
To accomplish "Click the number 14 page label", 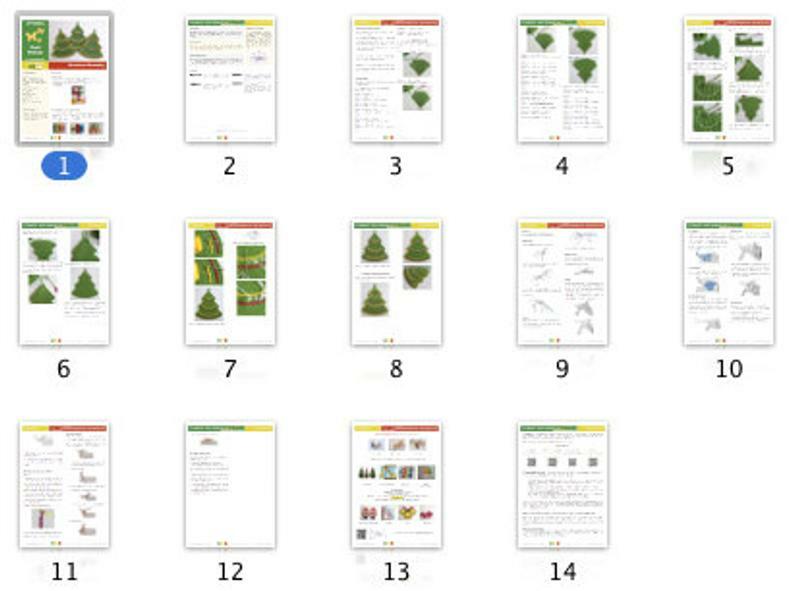I will pos(562,572).
